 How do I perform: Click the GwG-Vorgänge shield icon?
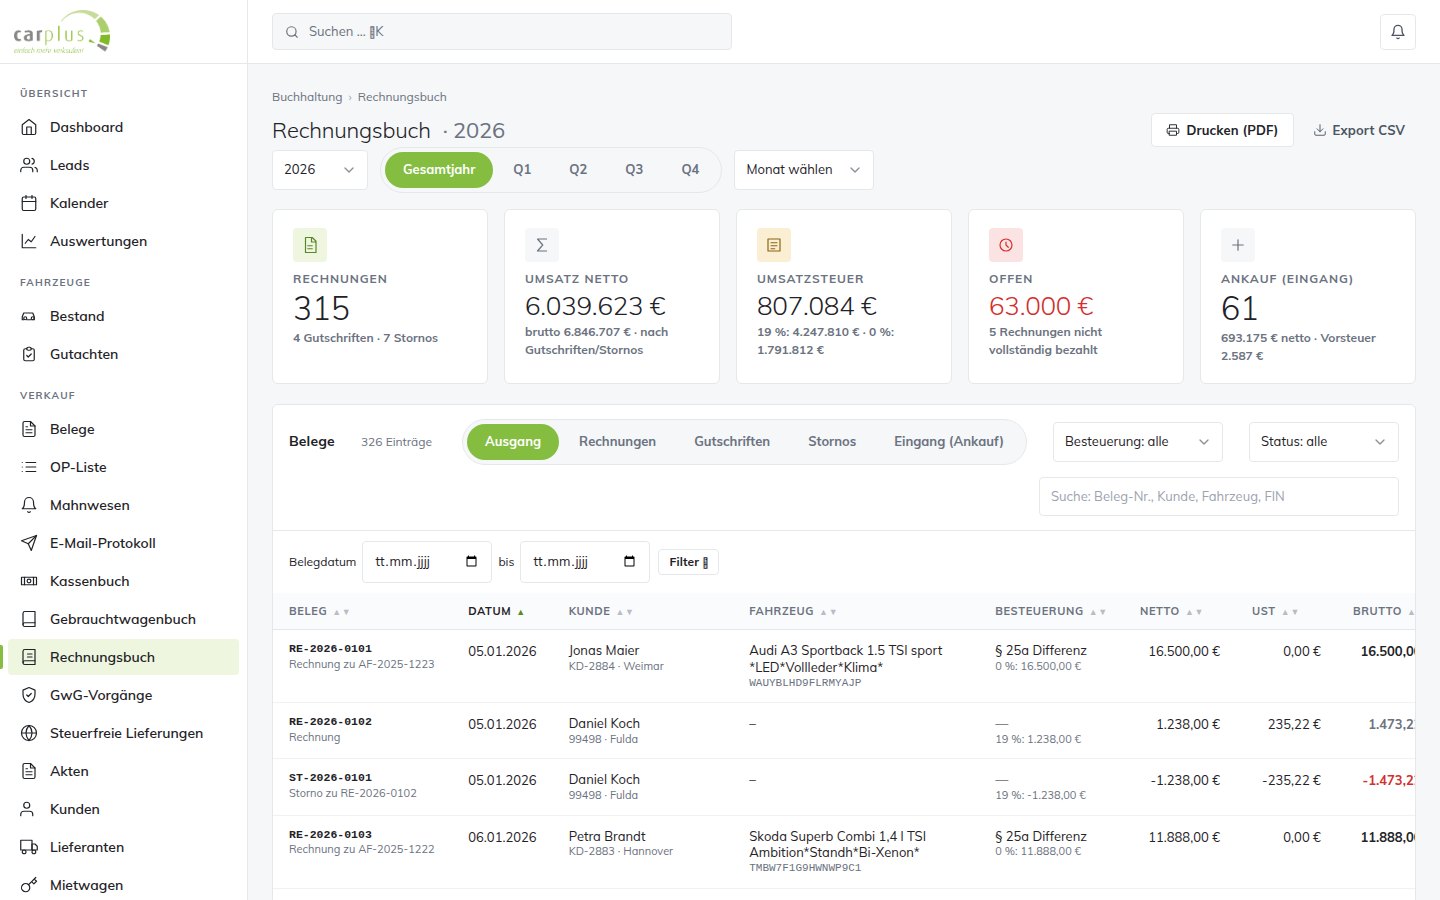29,695
